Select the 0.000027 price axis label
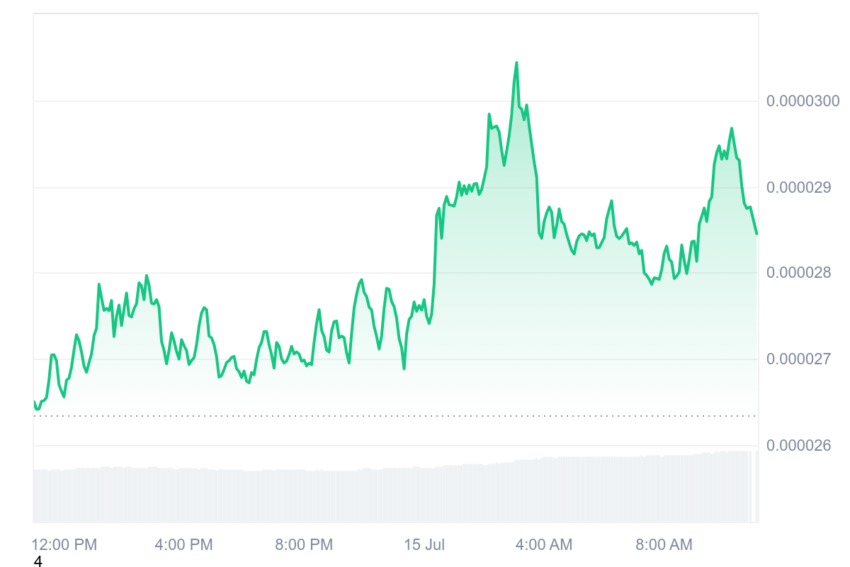The image size is (850, 567). (x=799, y=359)
